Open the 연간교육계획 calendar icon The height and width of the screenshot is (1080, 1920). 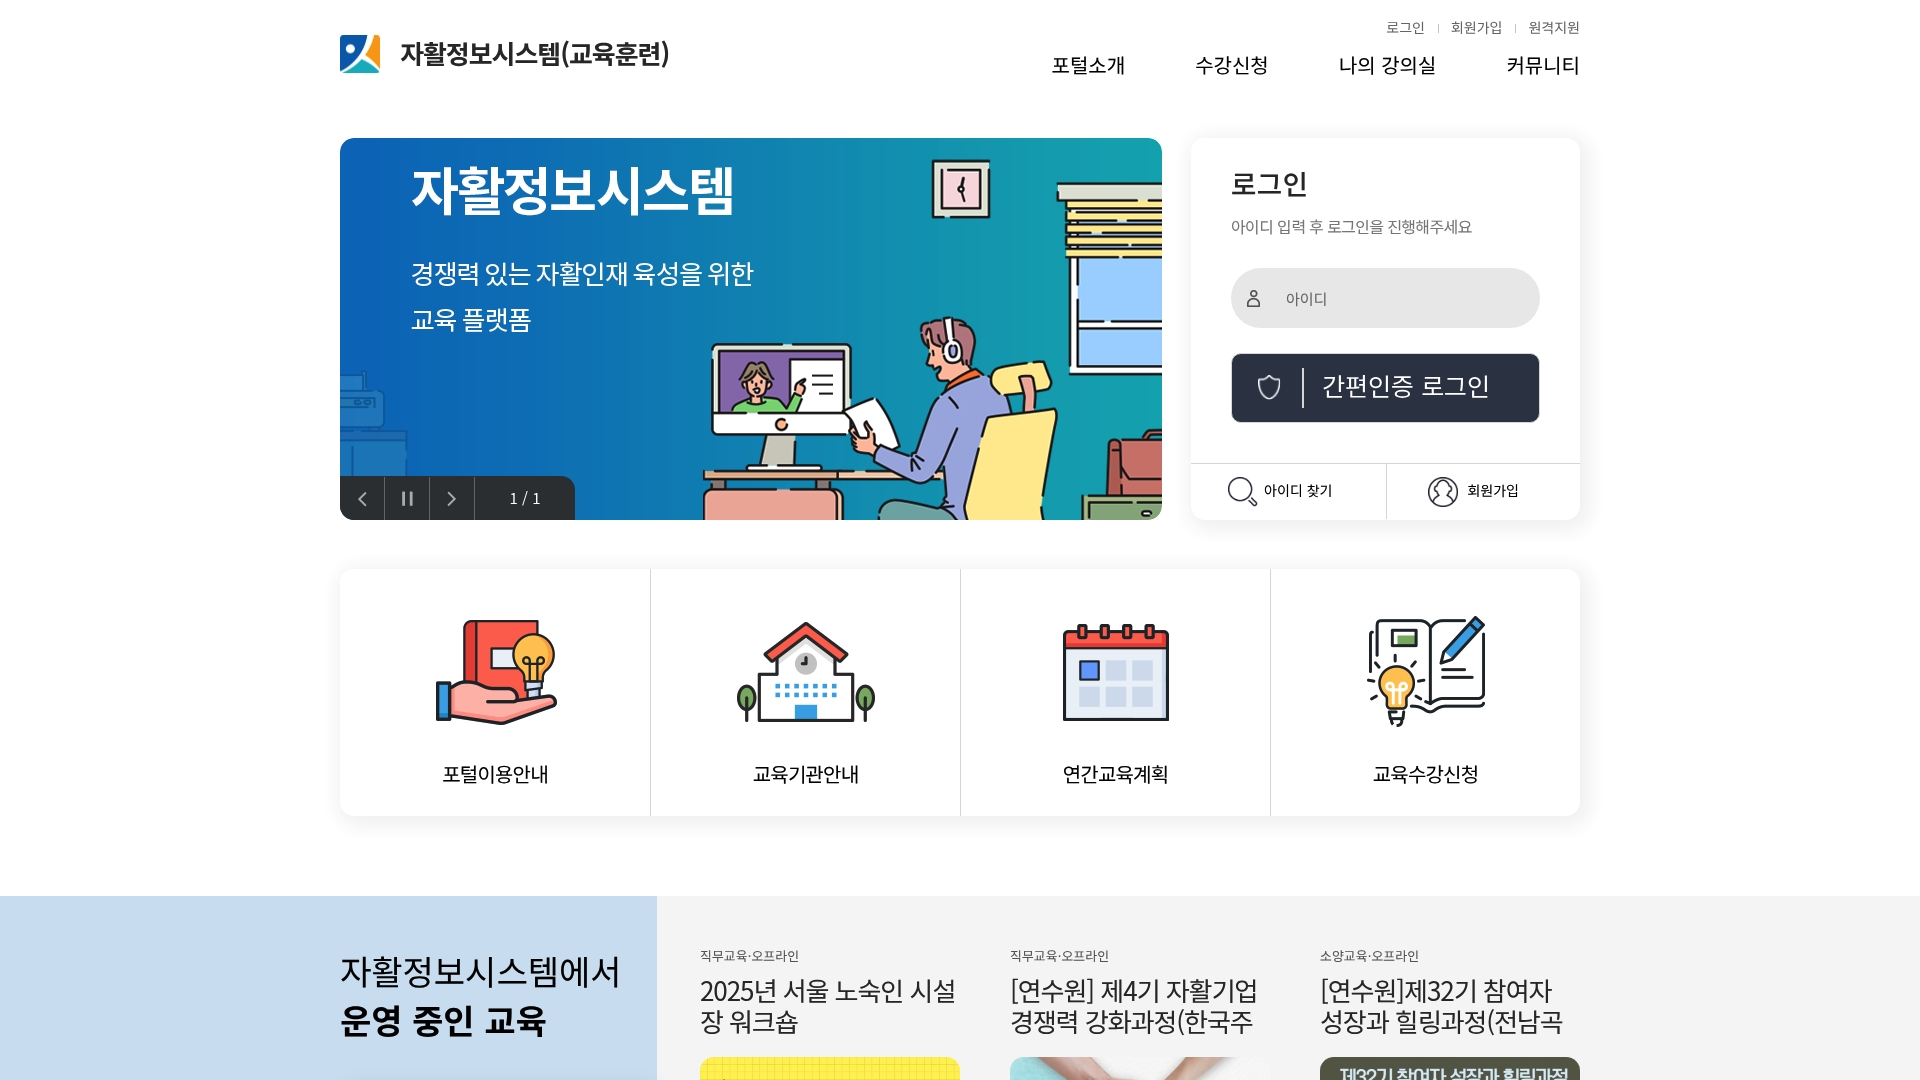click(x=1116, y=671)
